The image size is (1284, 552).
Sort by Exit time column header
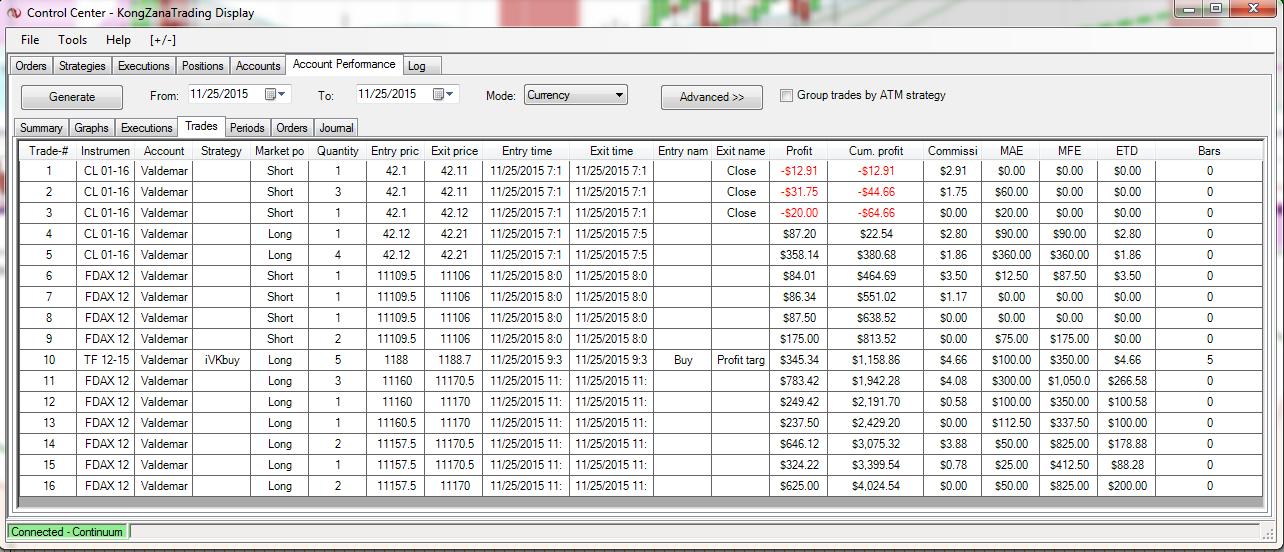pos(611,151)
